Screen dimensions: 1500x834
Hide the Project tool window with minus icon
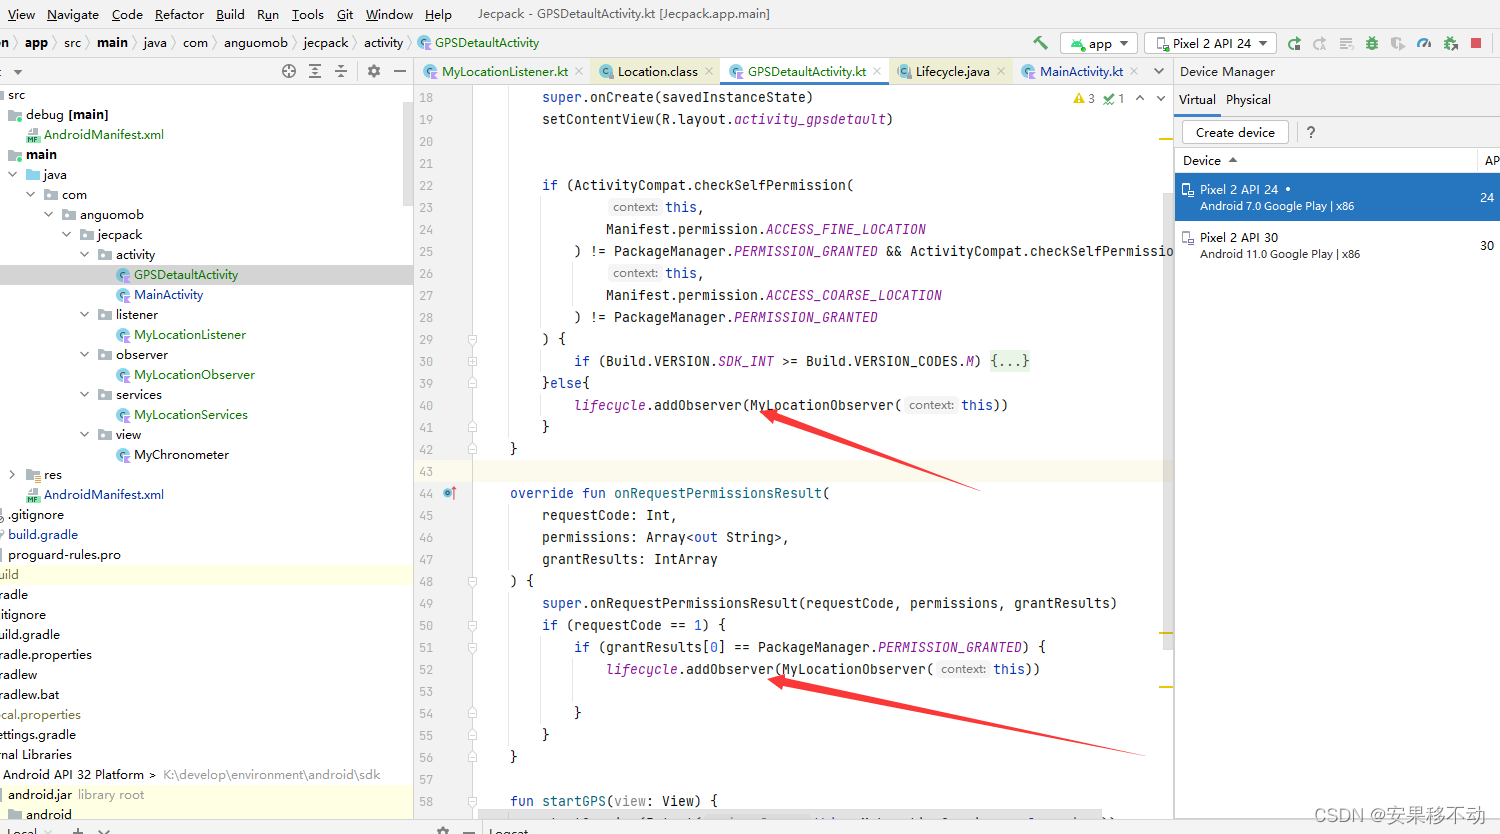400,71
